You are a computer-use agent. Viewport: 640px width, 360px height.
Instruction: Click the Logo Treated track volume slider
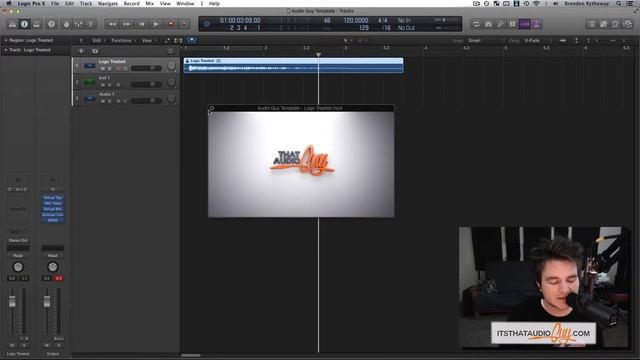(x=146, y=68)
